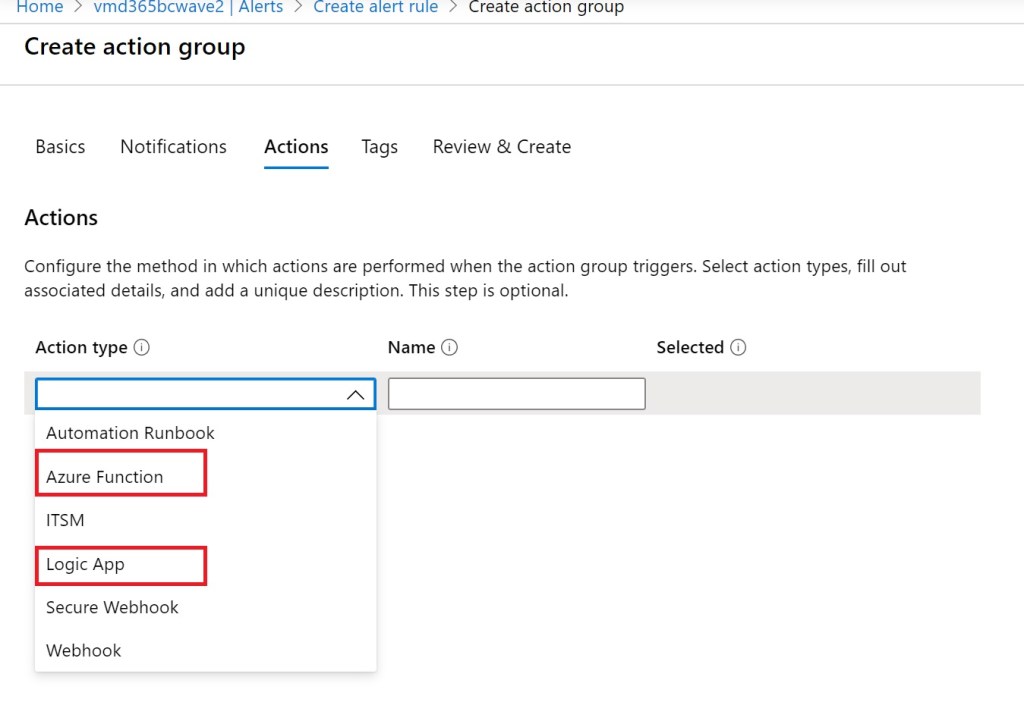Click inside the Action type combo box

click(190, 394)
